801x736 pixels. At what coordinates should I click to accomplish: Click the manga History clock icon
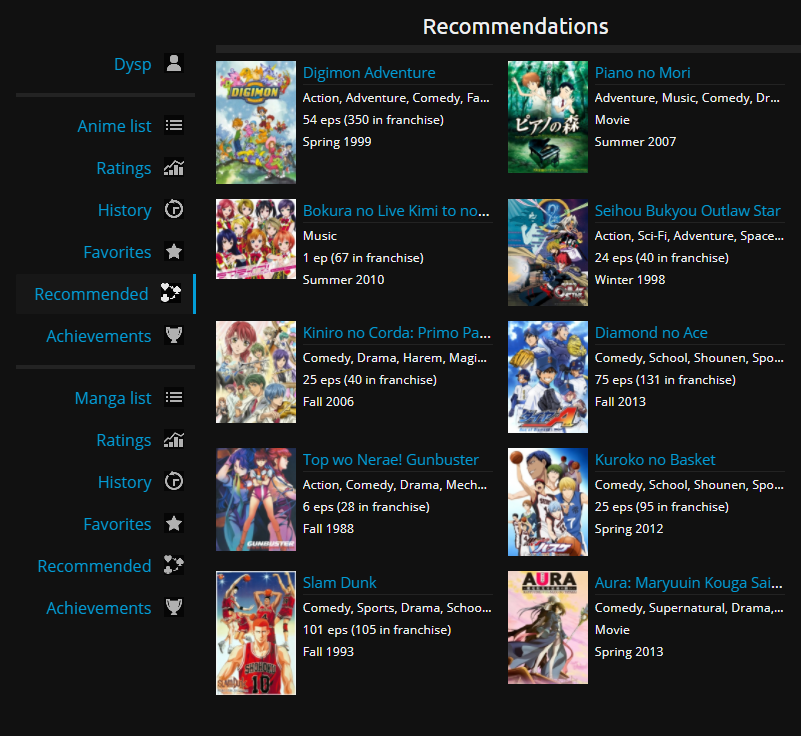click(x=174, y=482)
